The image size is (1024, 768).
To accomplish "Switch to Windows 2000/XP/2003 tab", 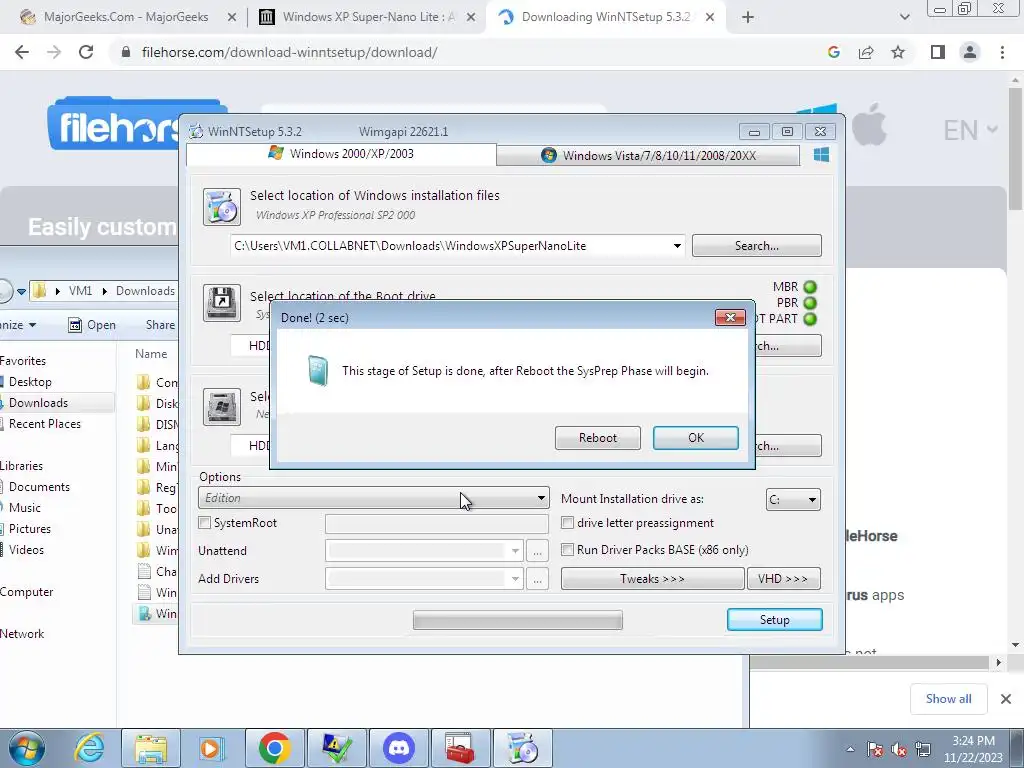I will [341, 154].
